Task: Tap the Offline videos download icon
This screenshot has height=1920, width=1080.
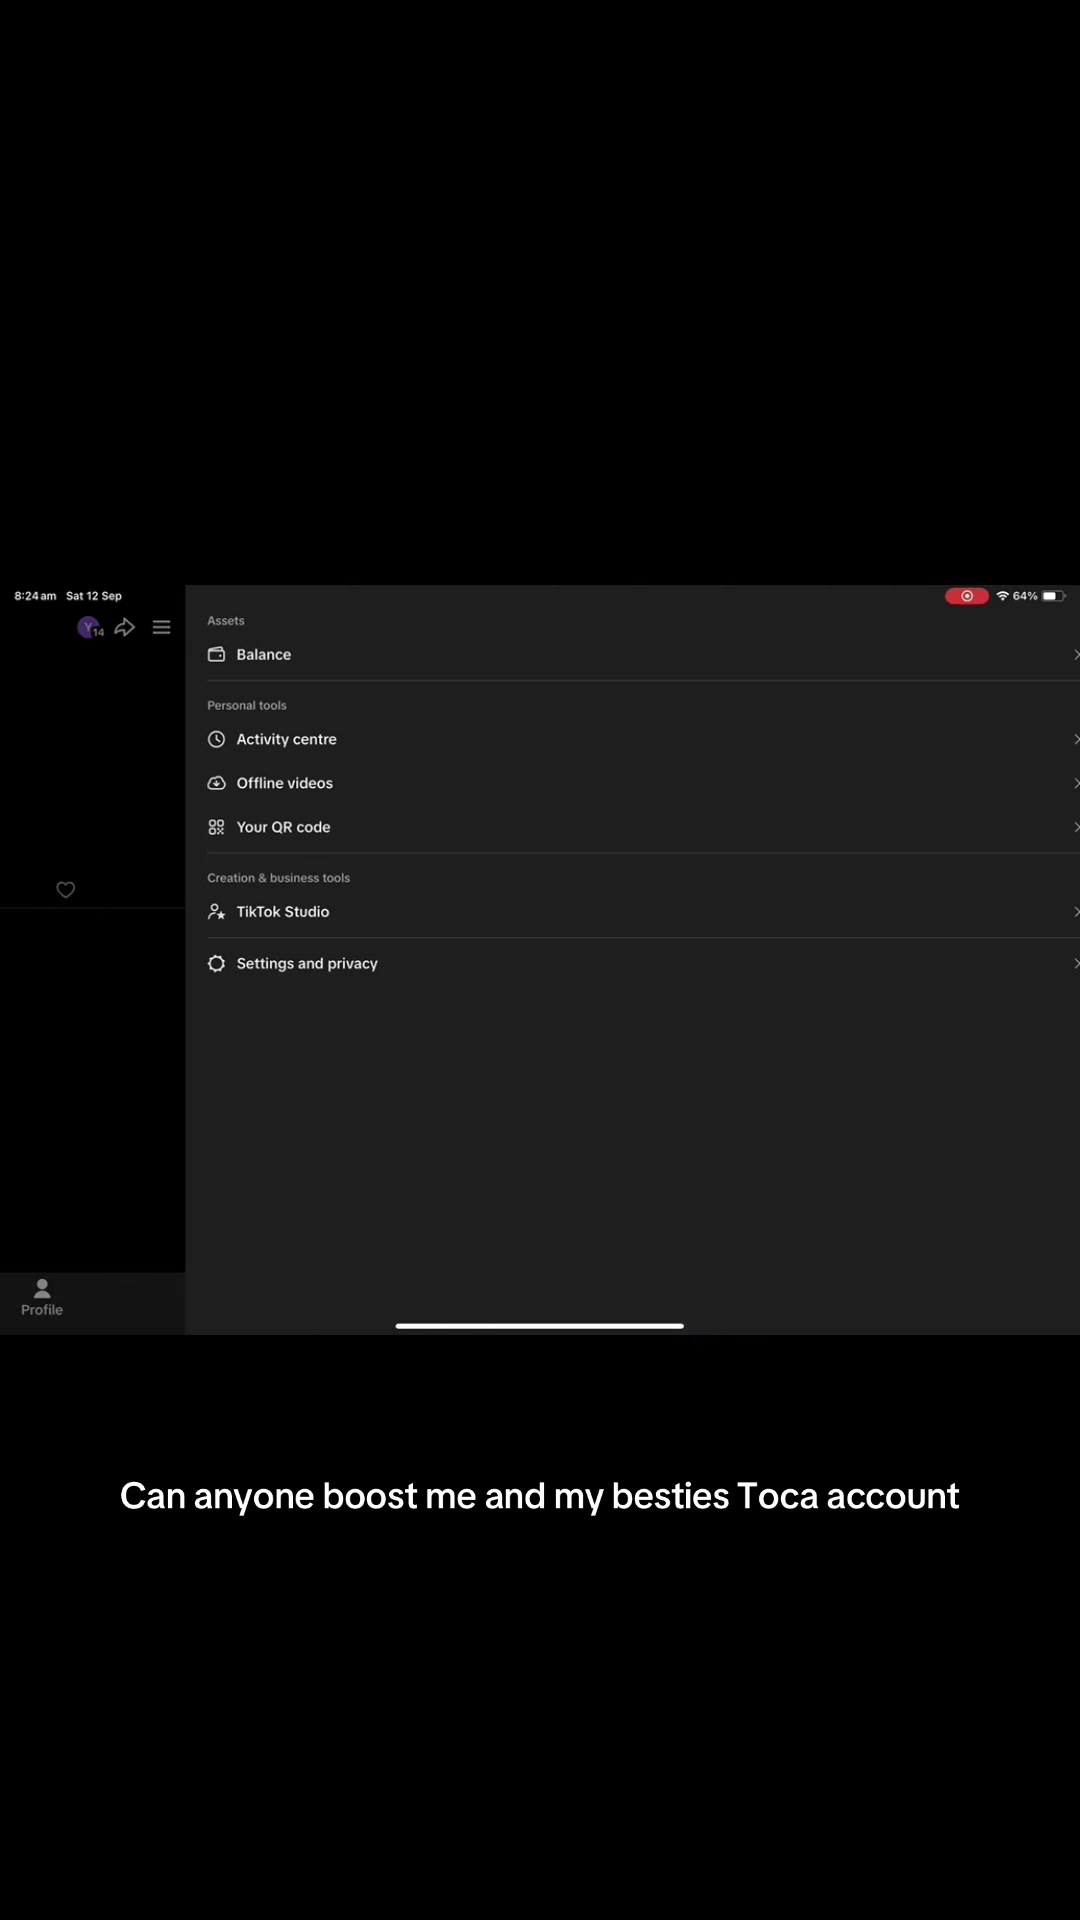Action: (x=216, y=783)
